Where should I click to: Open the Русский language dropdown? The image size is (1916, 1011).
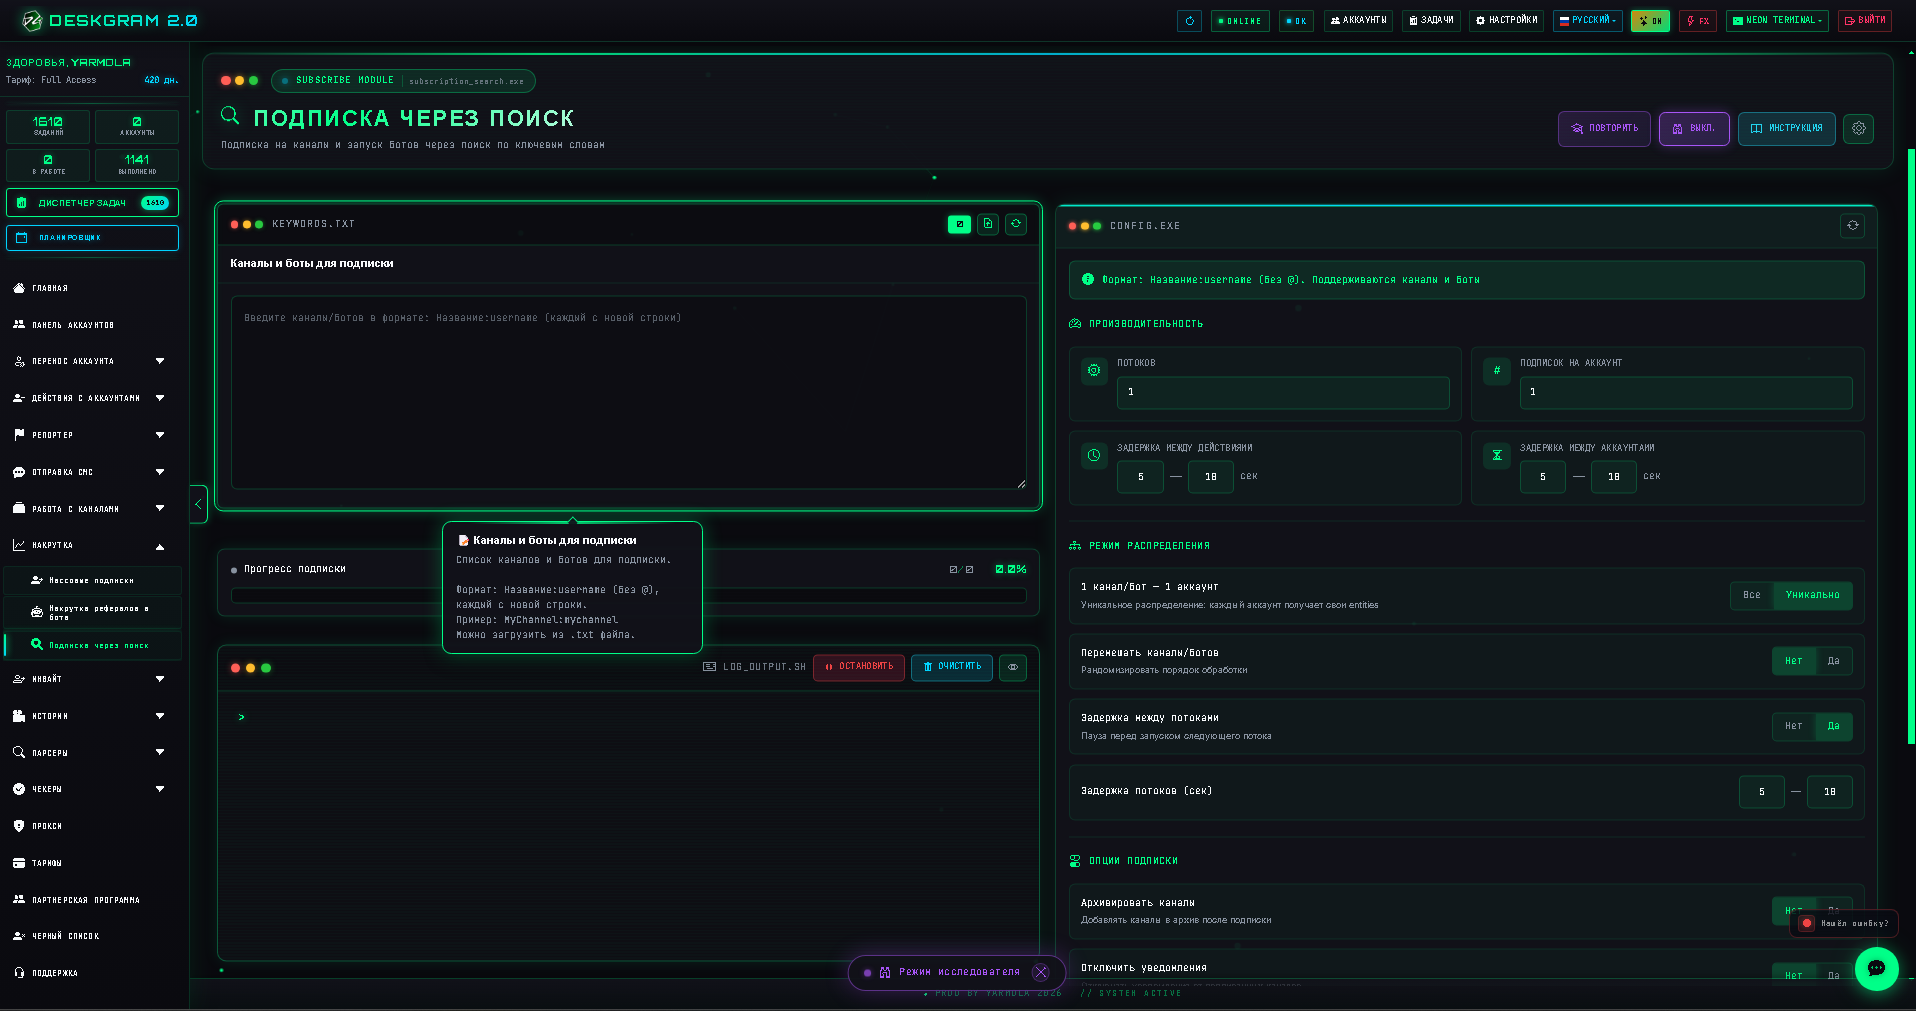click(1588, 20)
